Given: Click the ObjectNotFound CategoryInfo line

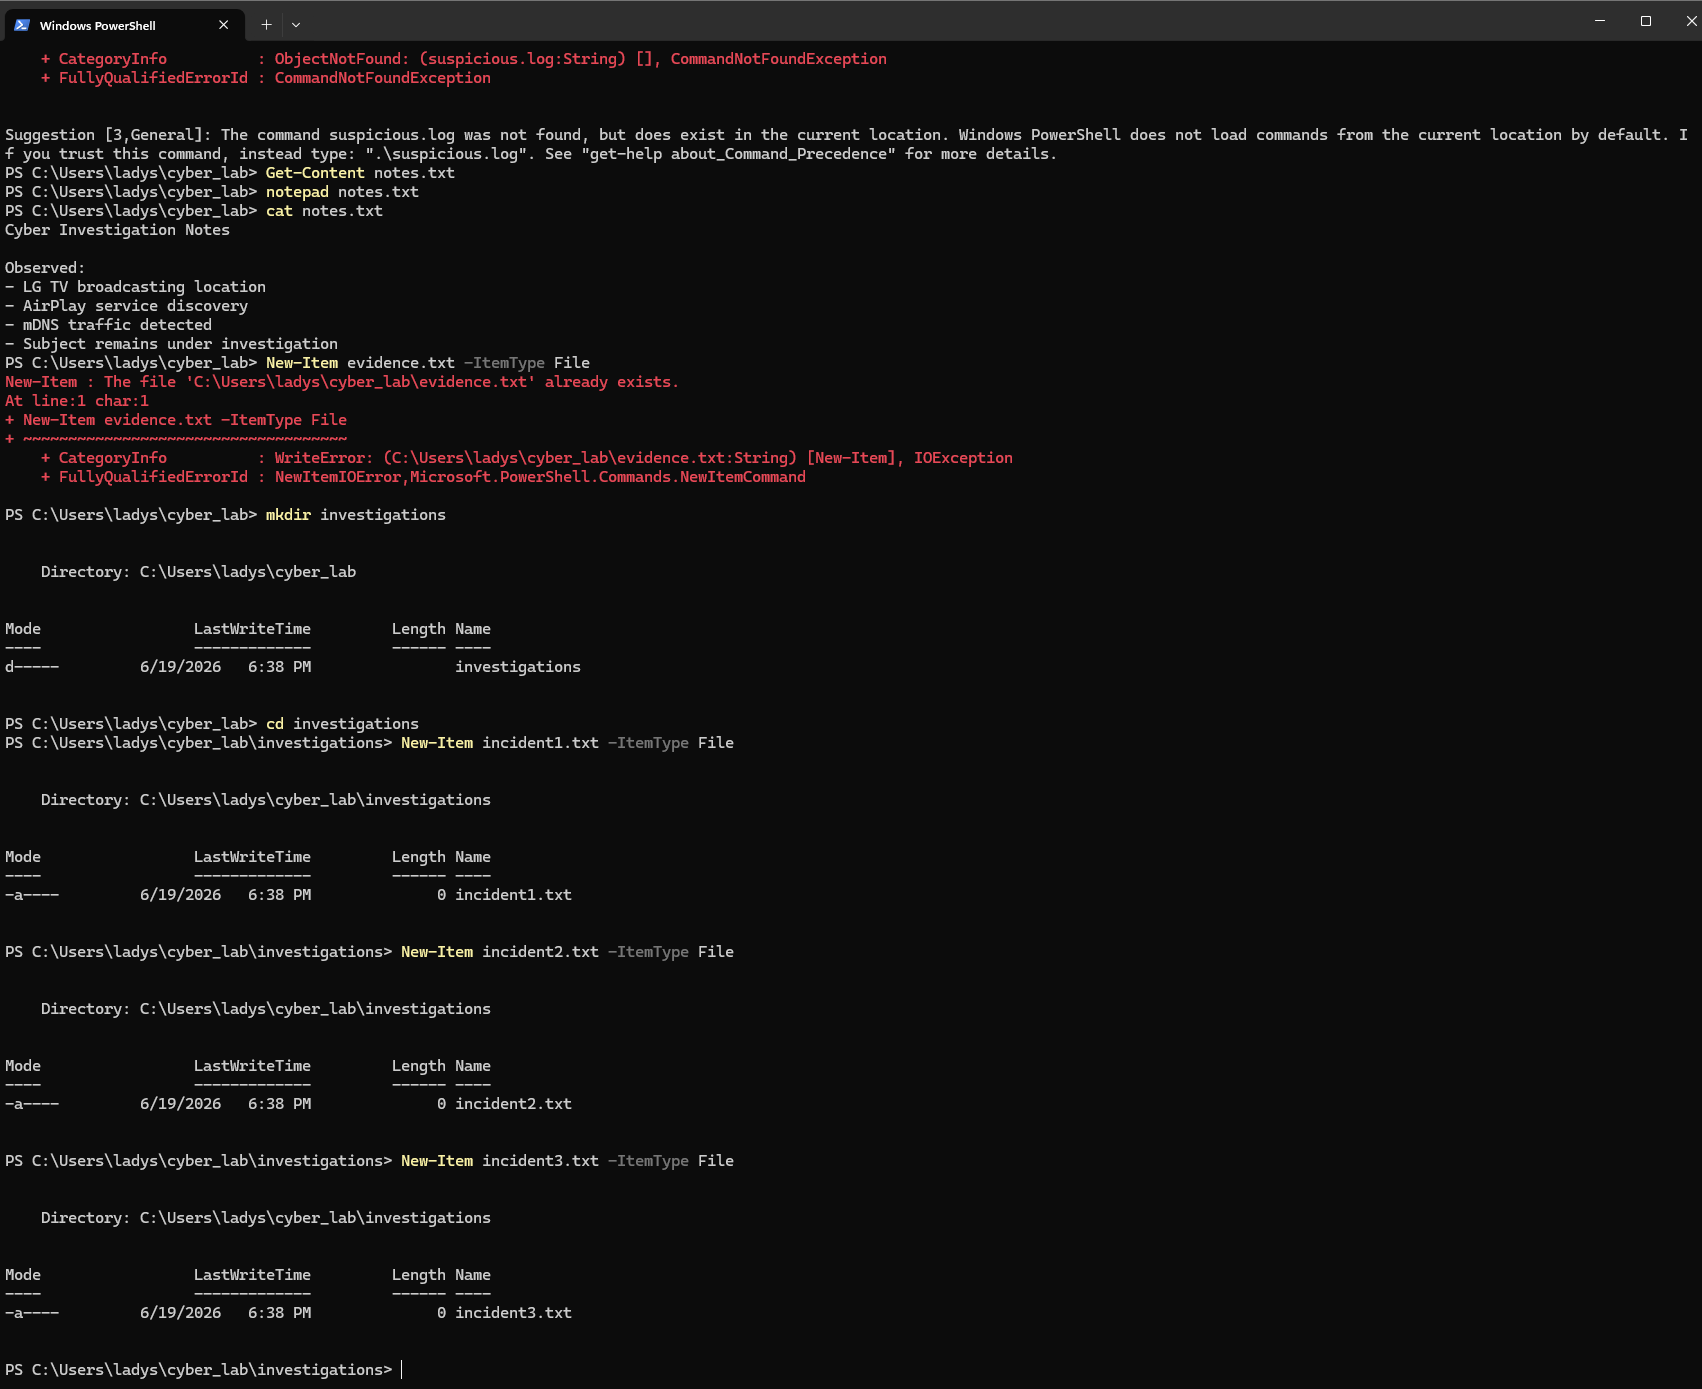Looking at the screenshot, I should 464,59.
